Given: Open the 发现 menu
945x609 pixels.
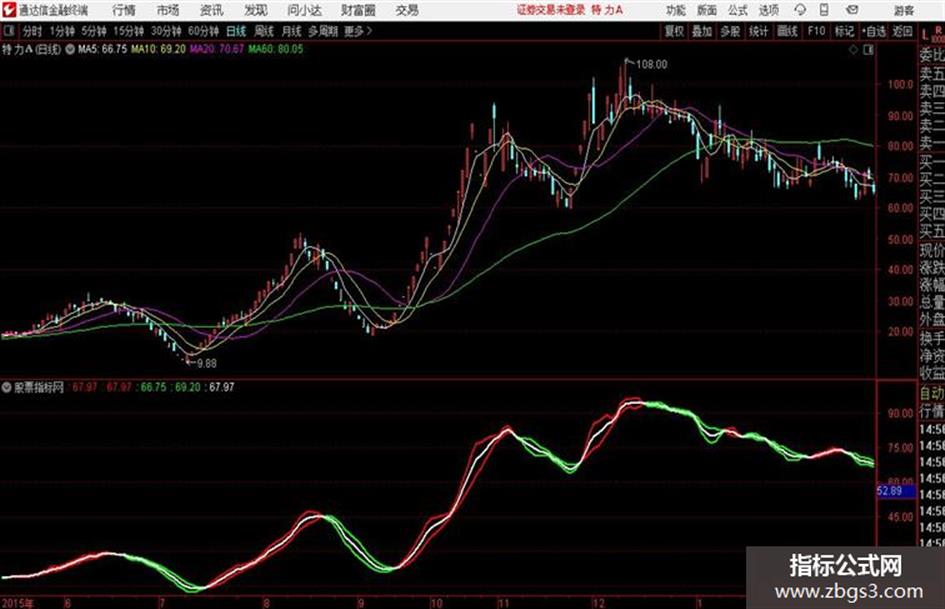Looking at the screenshot, I should (x=256, y=10).
